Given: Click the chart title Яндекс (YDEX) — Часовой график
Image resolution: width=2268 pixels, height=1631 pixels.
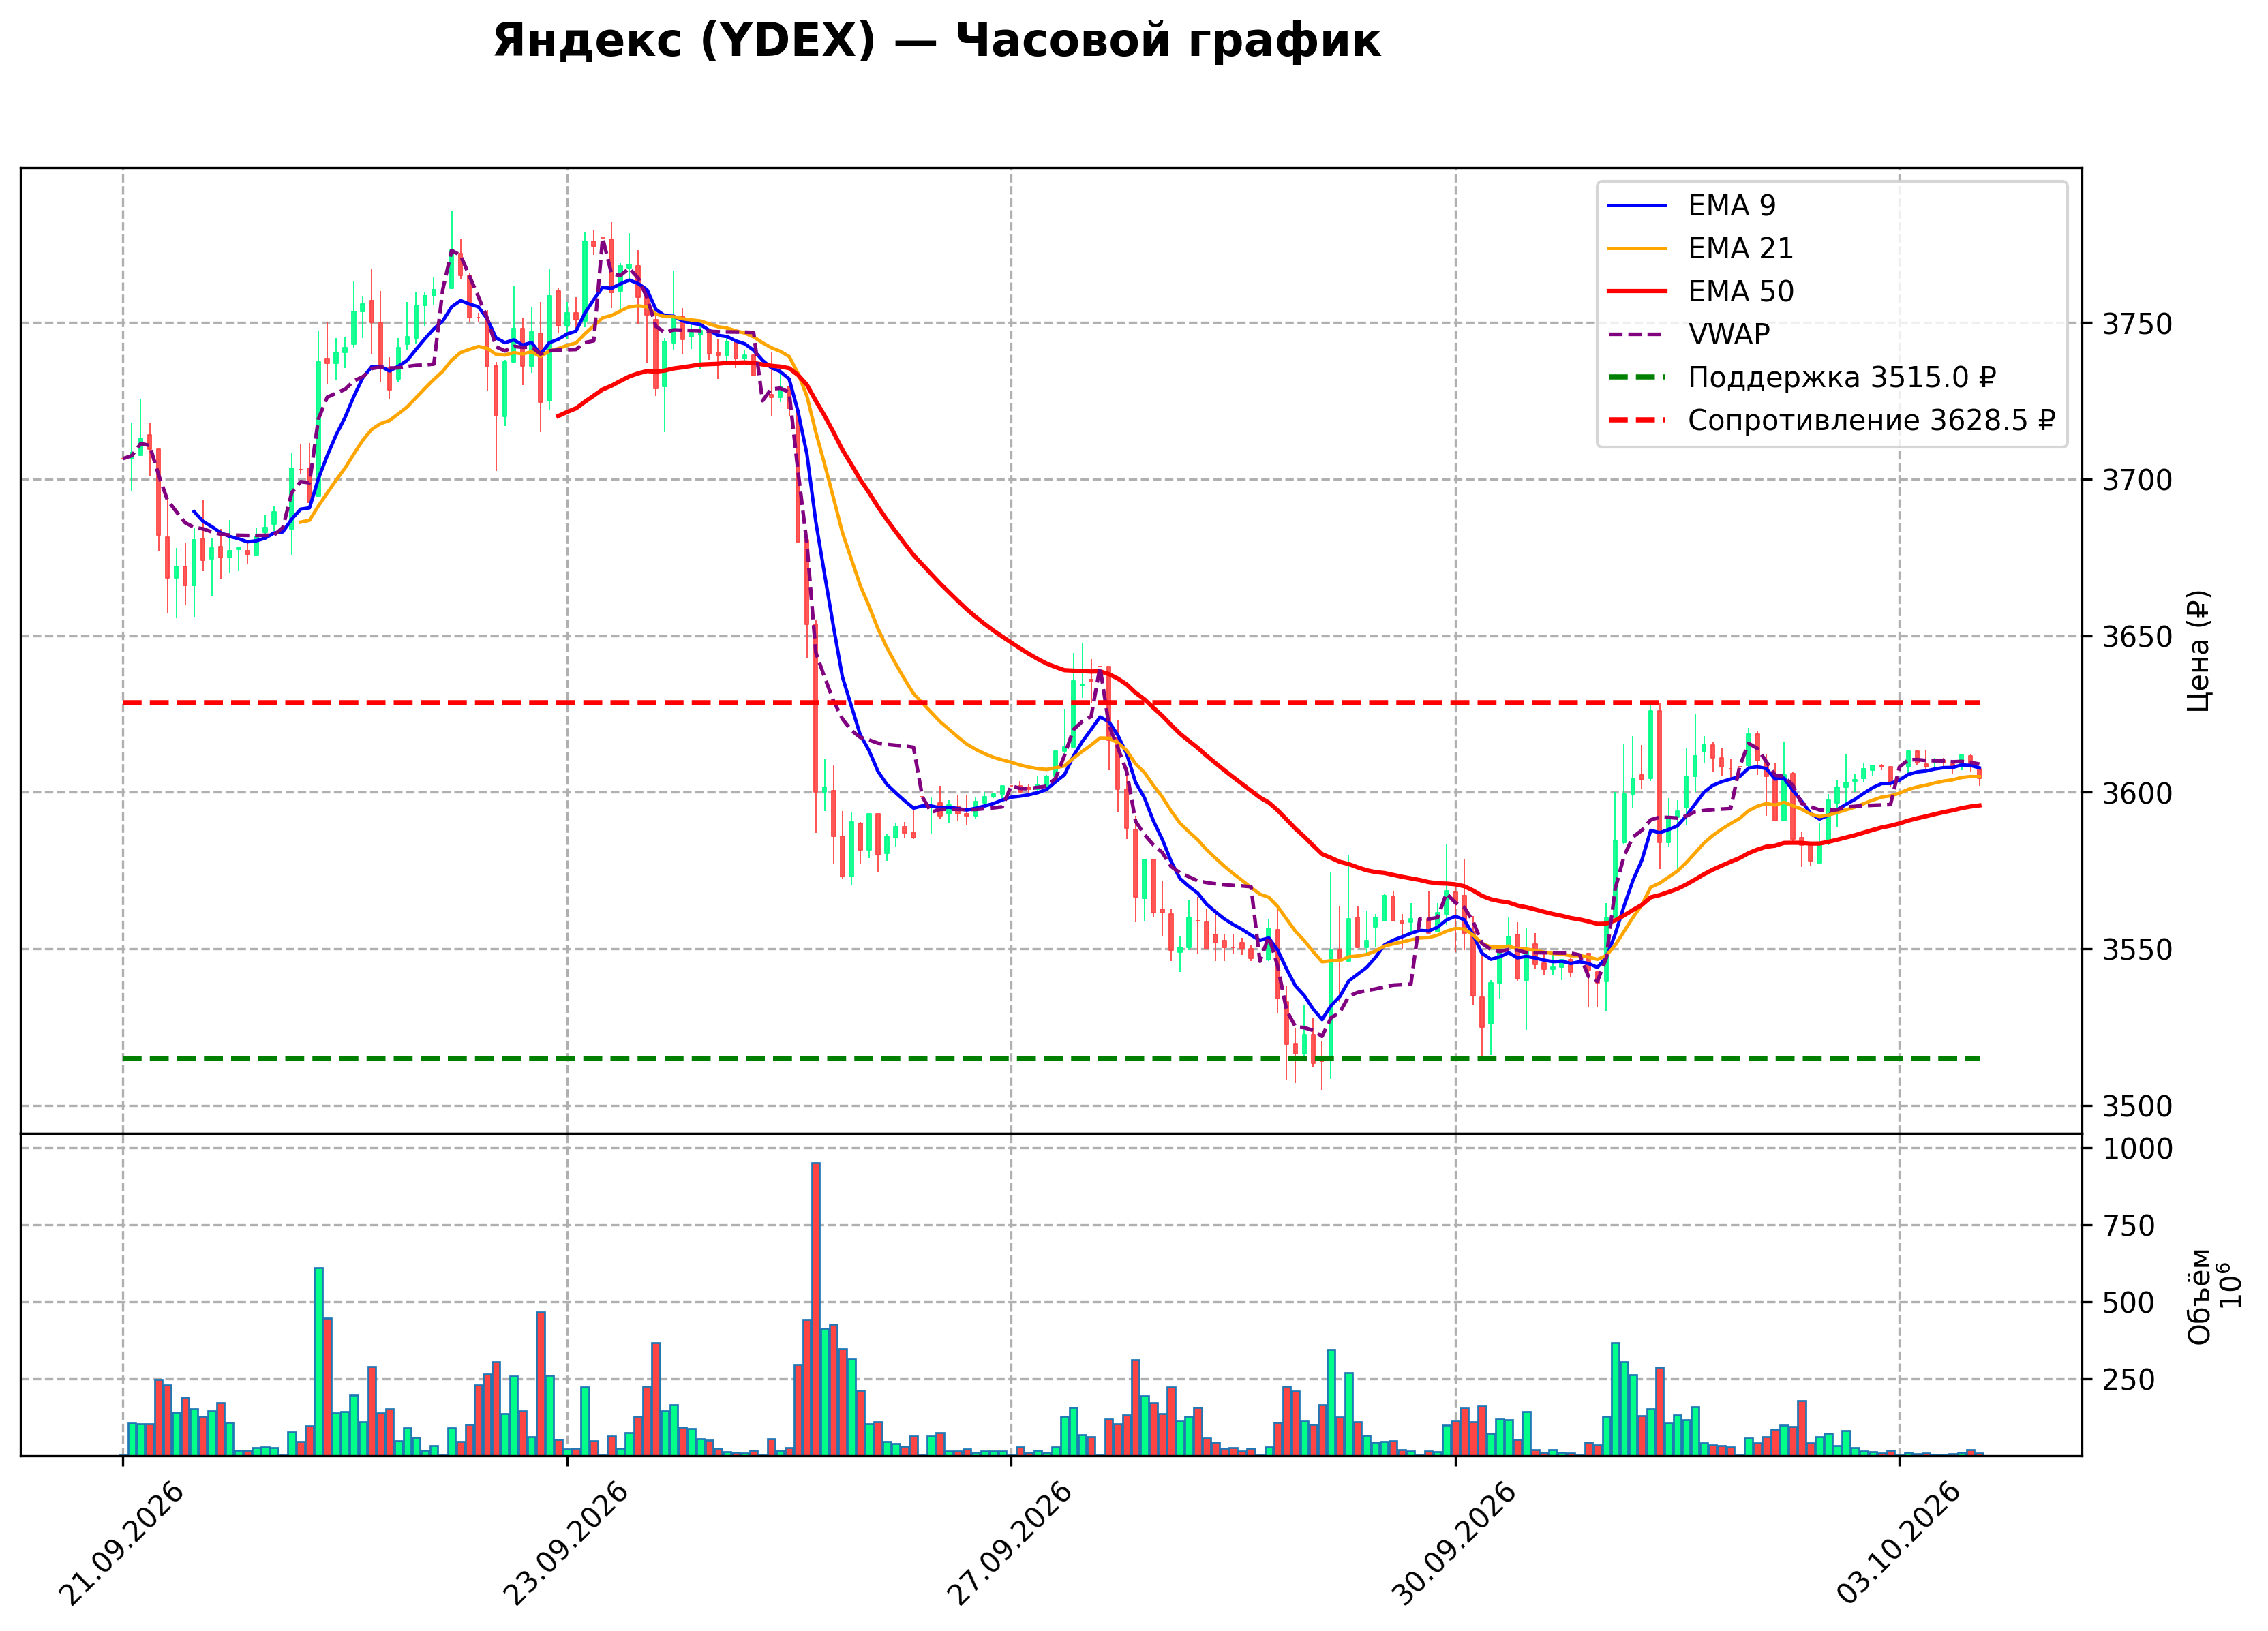Looking at the screenshot, I should (936, 41).
